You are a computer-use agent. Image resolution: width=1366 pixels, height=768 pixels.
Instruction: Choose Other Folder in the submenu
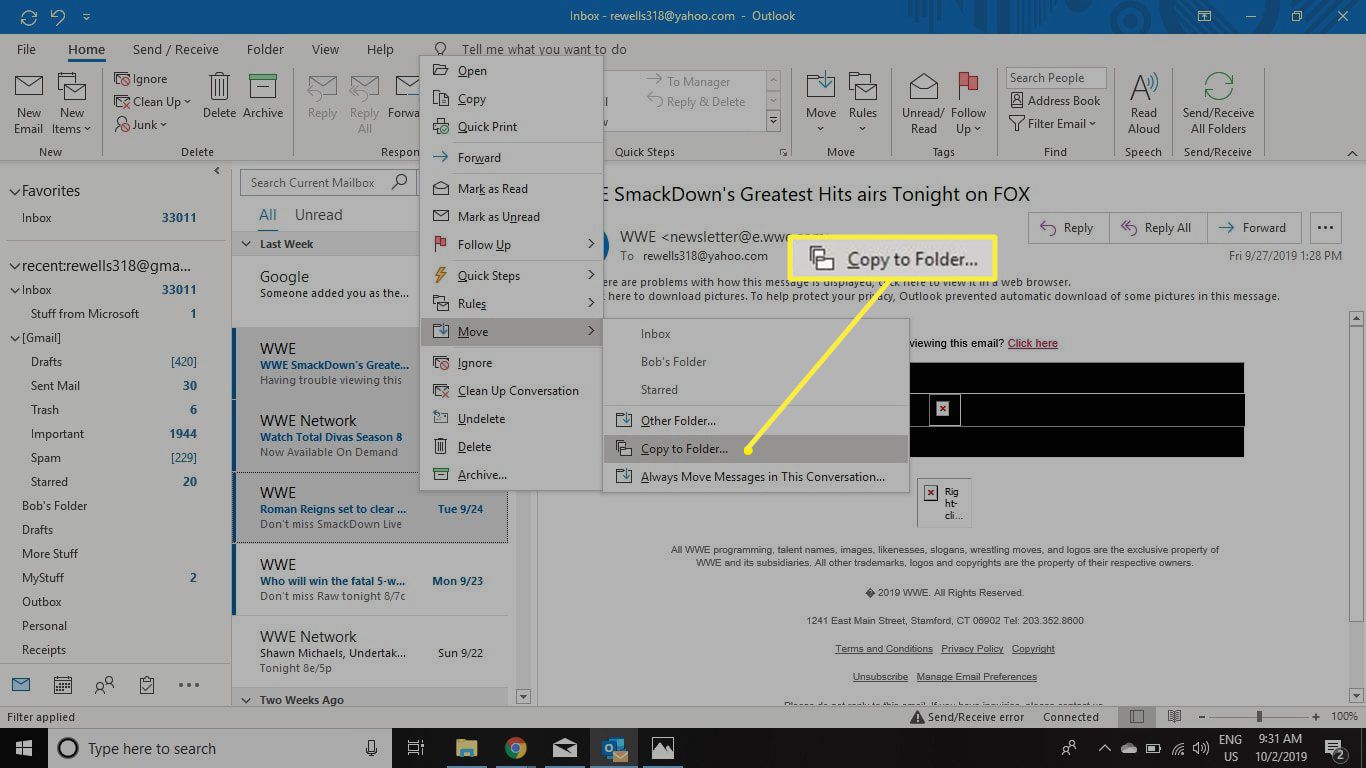[x=756, y=421]
